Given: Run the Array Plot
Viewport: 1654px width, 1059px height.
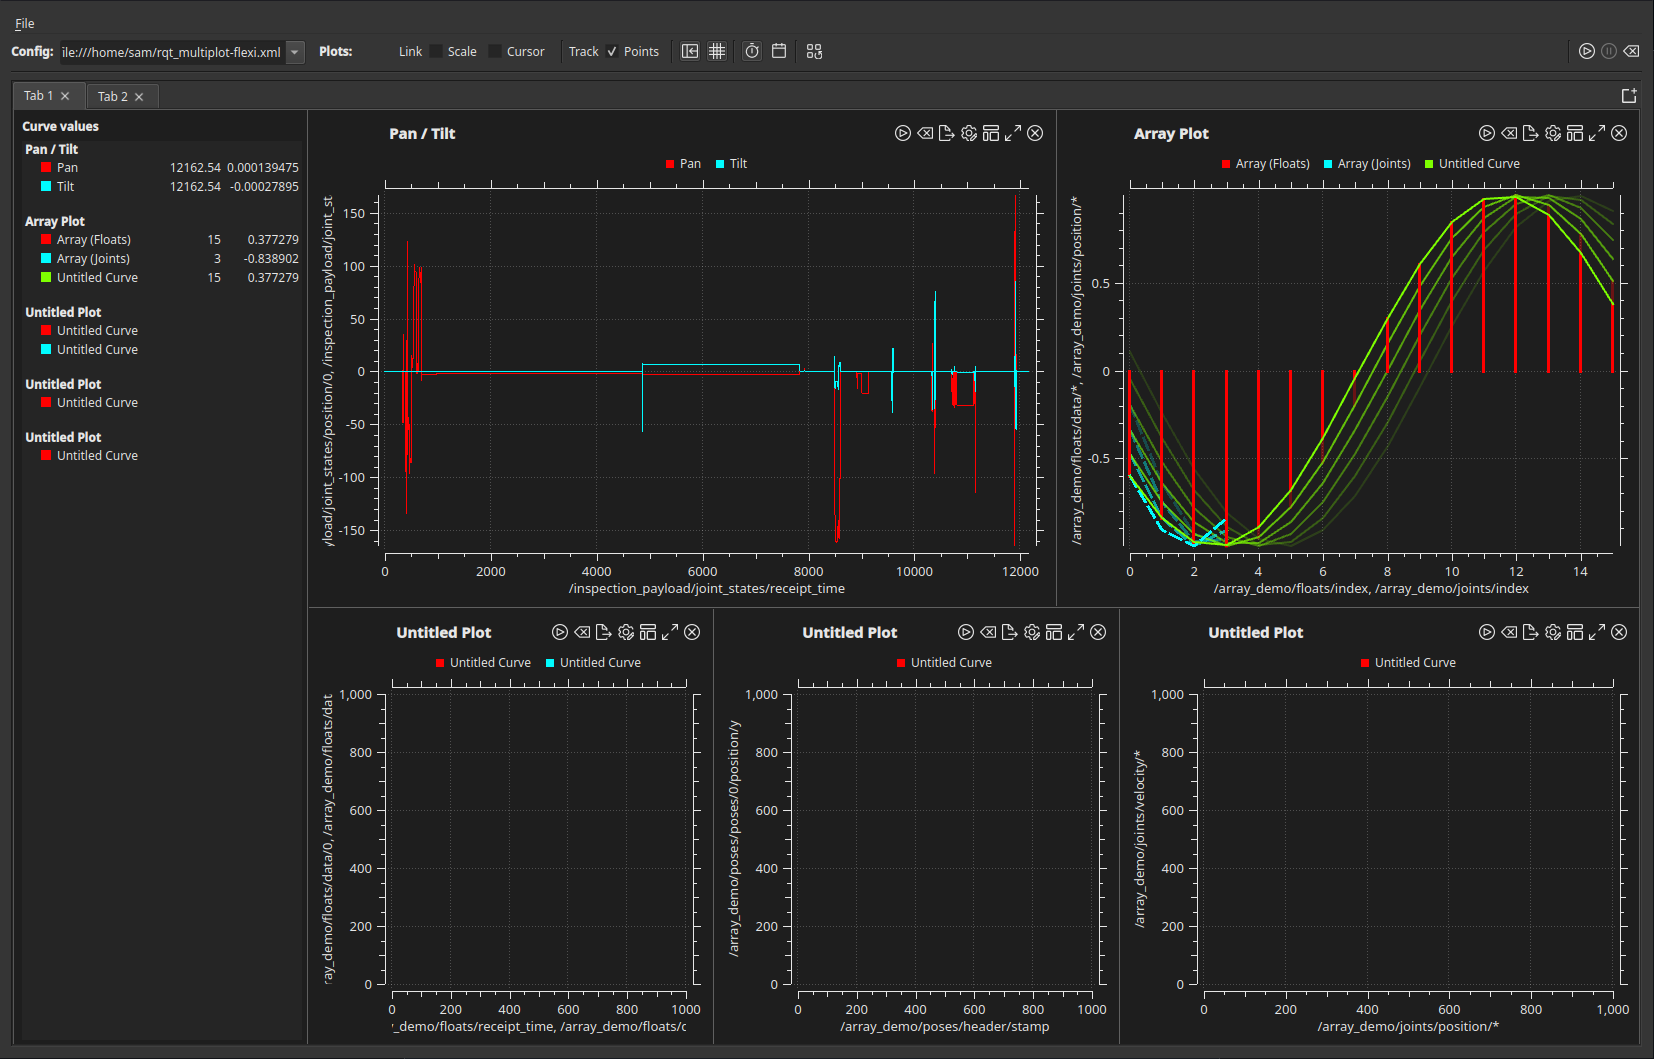Looking at the screenshot, I should point(1487,133).
